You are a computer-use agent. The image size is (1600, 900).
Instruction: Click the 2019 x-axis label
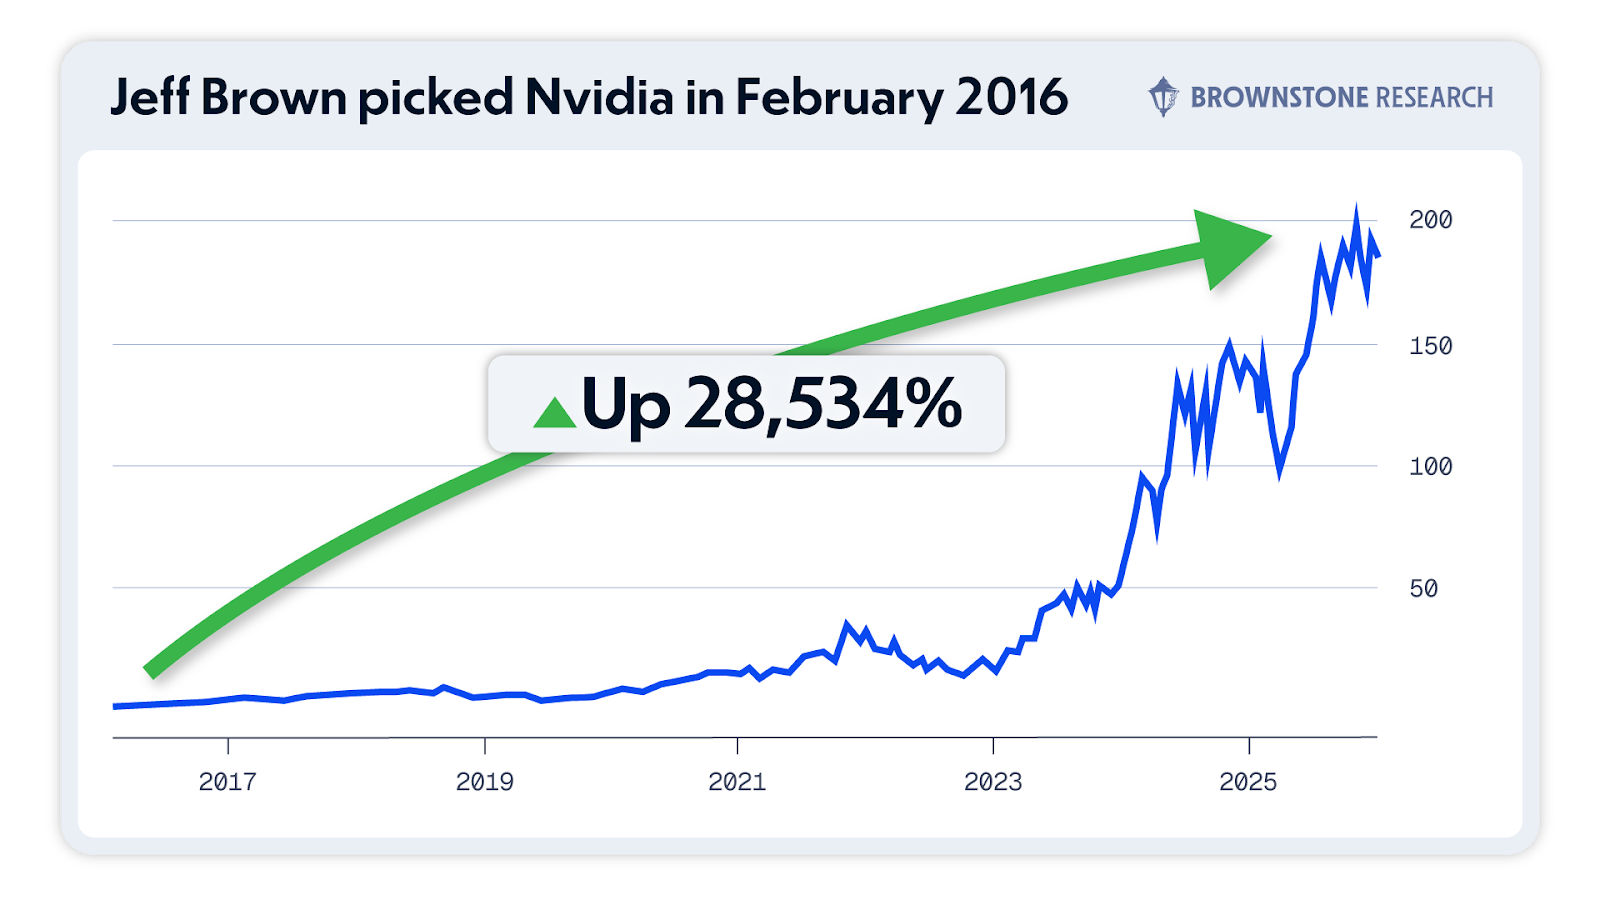point(484,782)
